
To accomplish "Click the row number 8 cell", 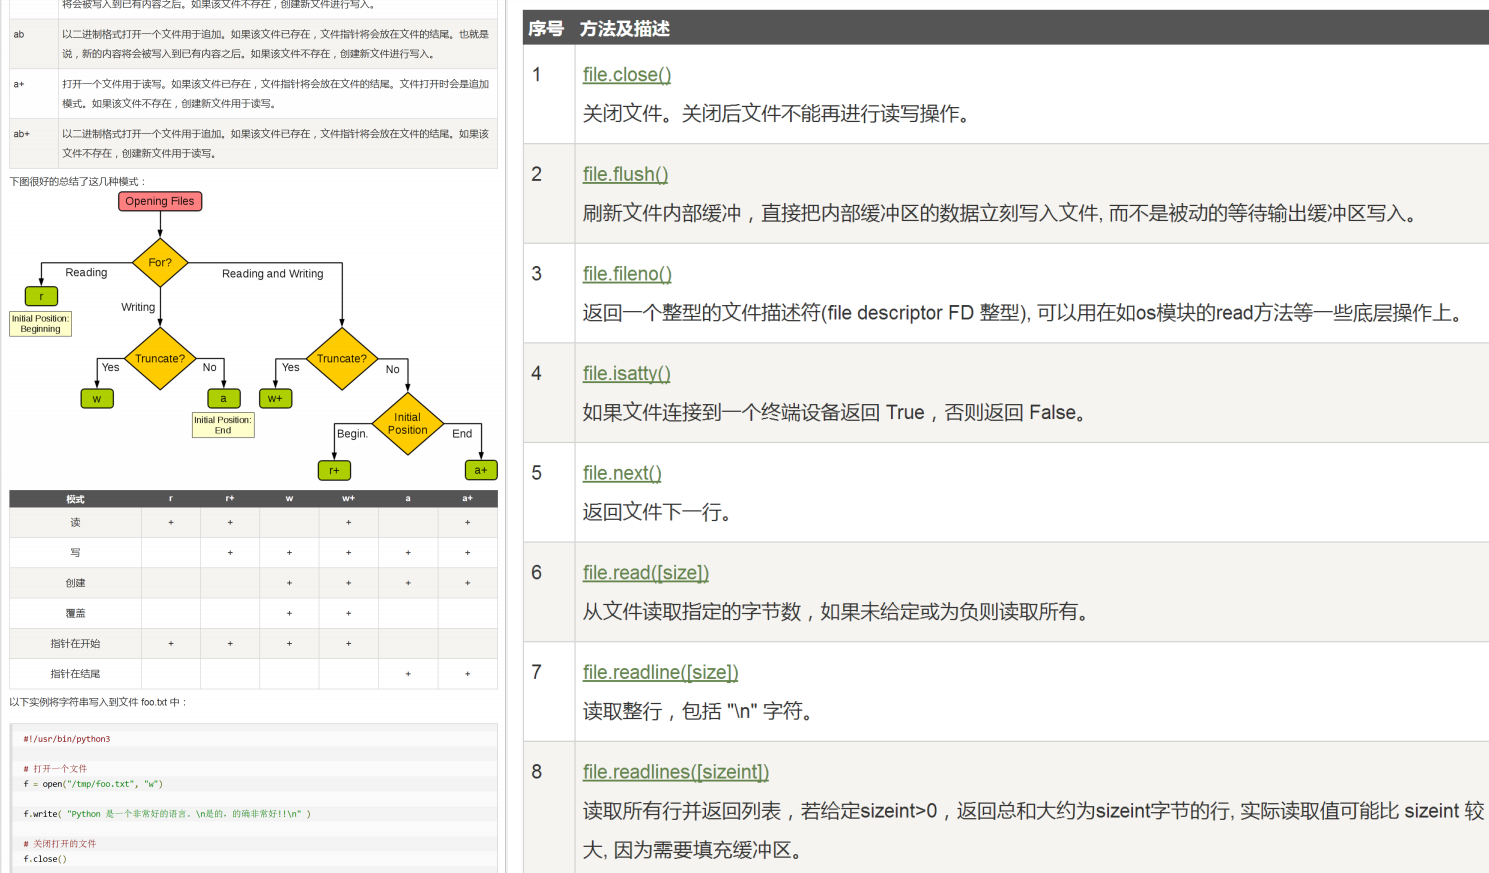I will click(x=549, y=807).
